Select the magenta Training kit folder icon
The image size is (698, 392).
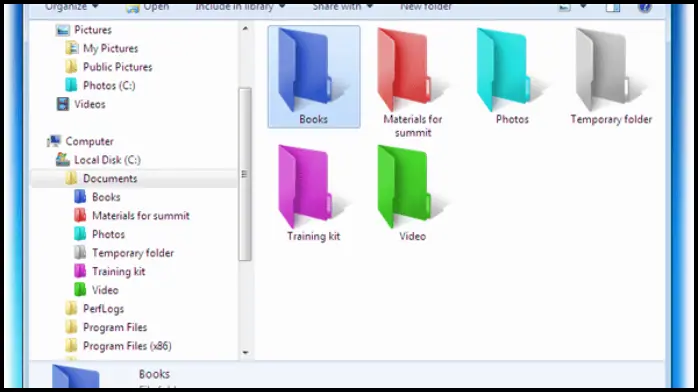click(313, 187)
